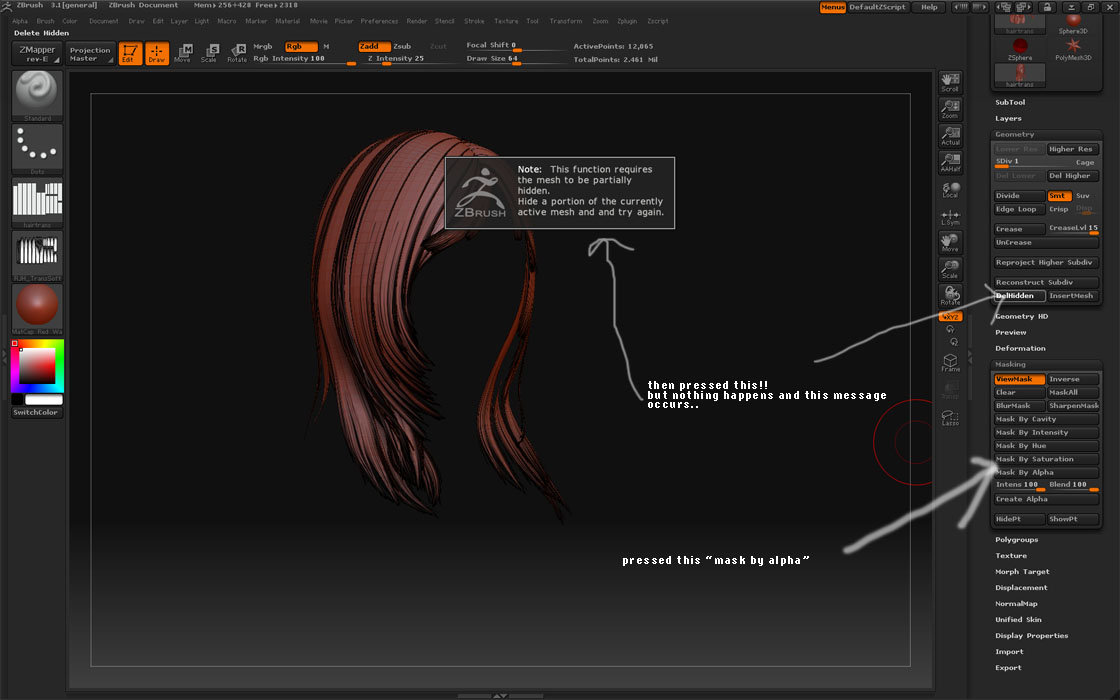Expand the Polygroups section

click(x=1016, y=539)
